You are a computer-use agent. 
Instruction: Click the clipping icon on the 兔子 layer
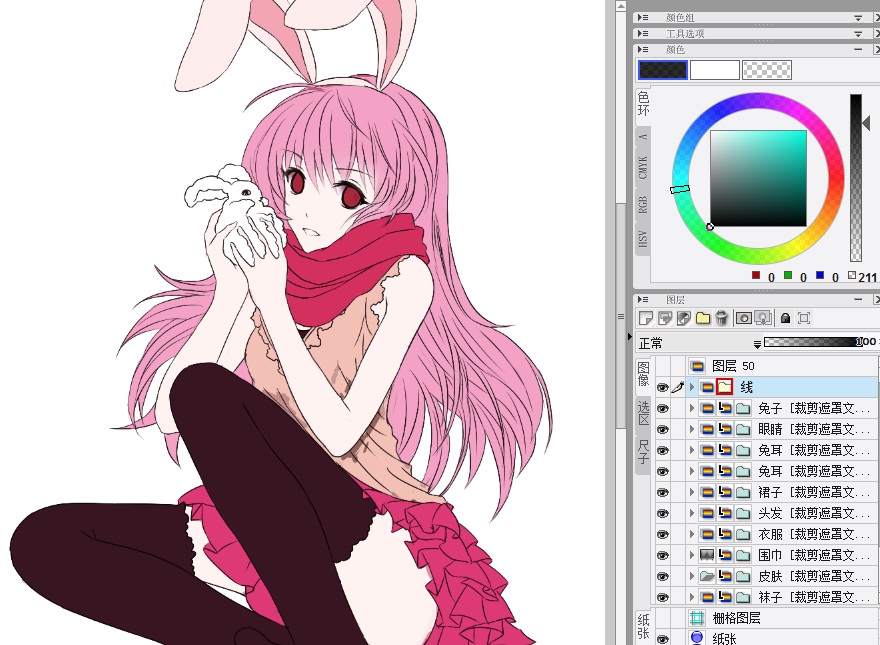(x=725, y=408)
